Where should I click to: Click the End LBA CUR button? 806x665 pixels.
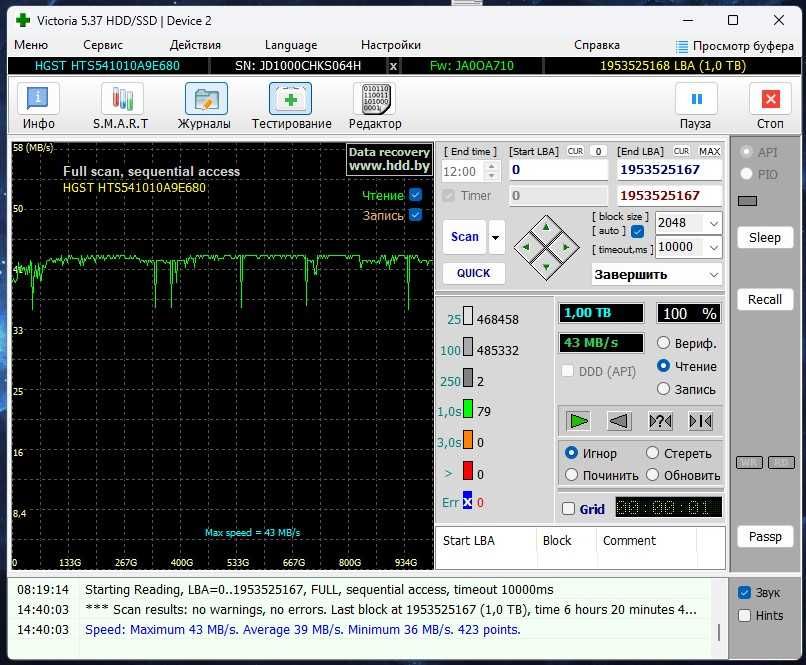(x=682, y=151)
